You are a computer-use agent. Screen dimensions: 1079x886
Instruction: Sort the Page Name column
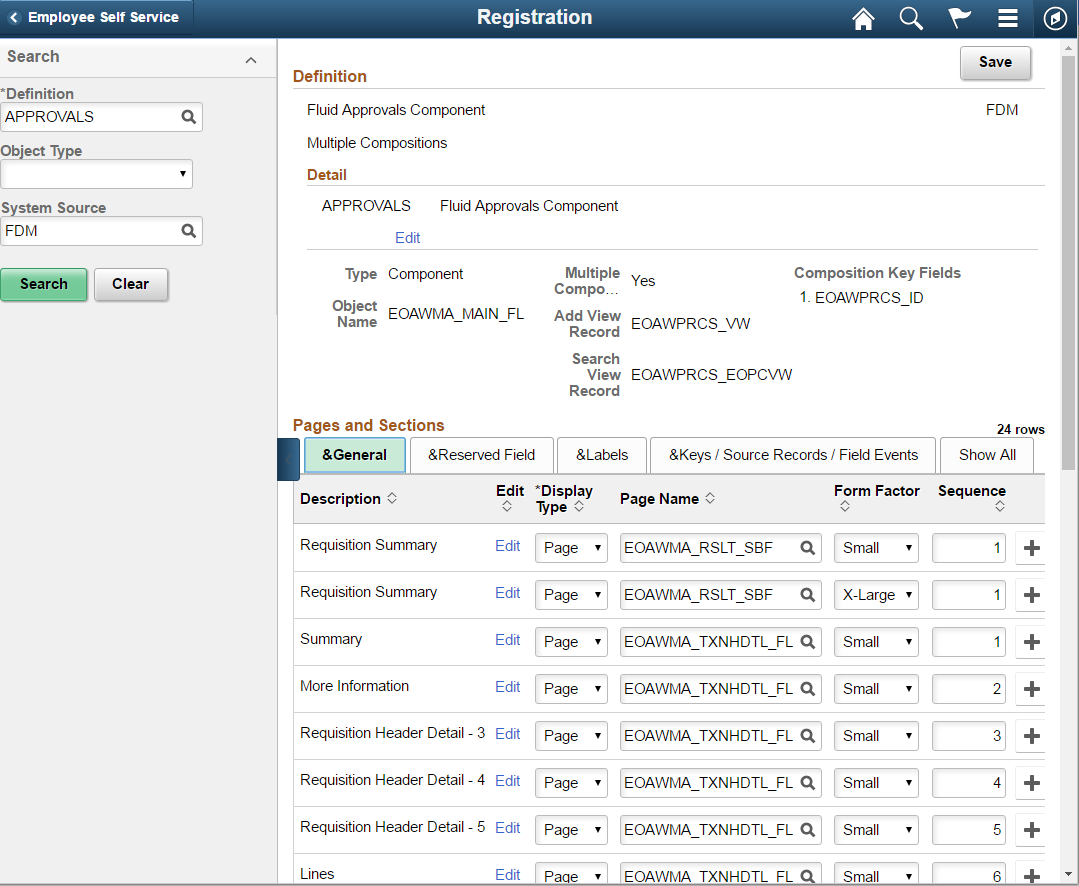coord(706,498)
